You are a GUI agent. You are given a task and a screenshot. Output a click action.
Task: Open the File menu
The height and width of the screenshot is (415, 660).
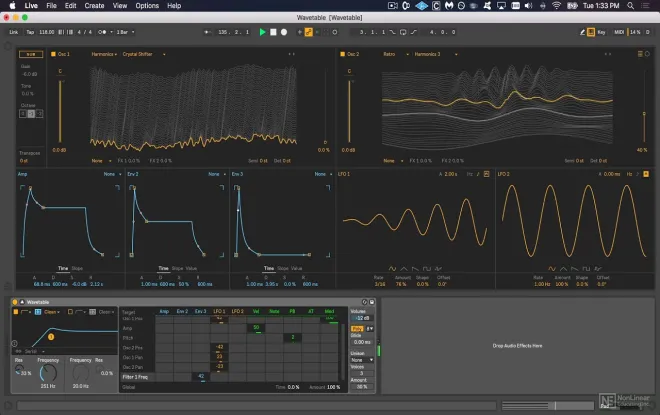click(x=51, y=5)
